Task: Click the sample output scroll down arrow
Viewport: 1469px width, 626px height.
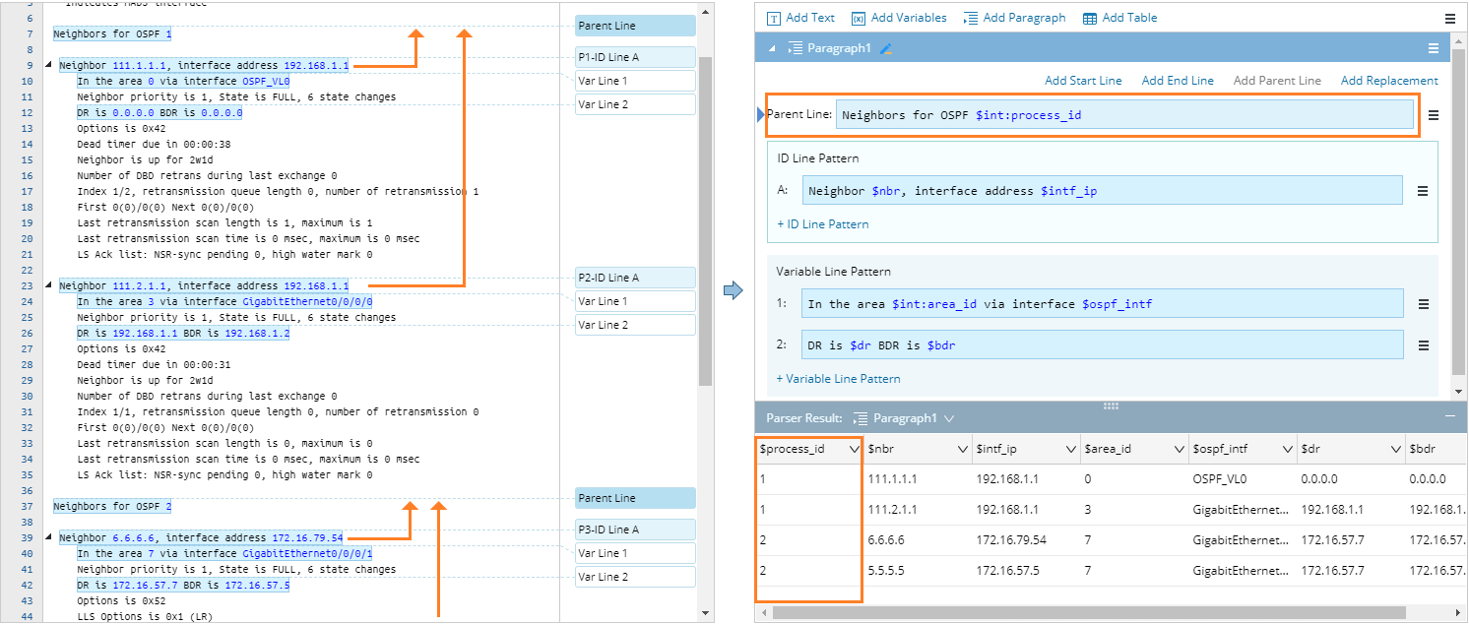Action: [x=706, y=614]
